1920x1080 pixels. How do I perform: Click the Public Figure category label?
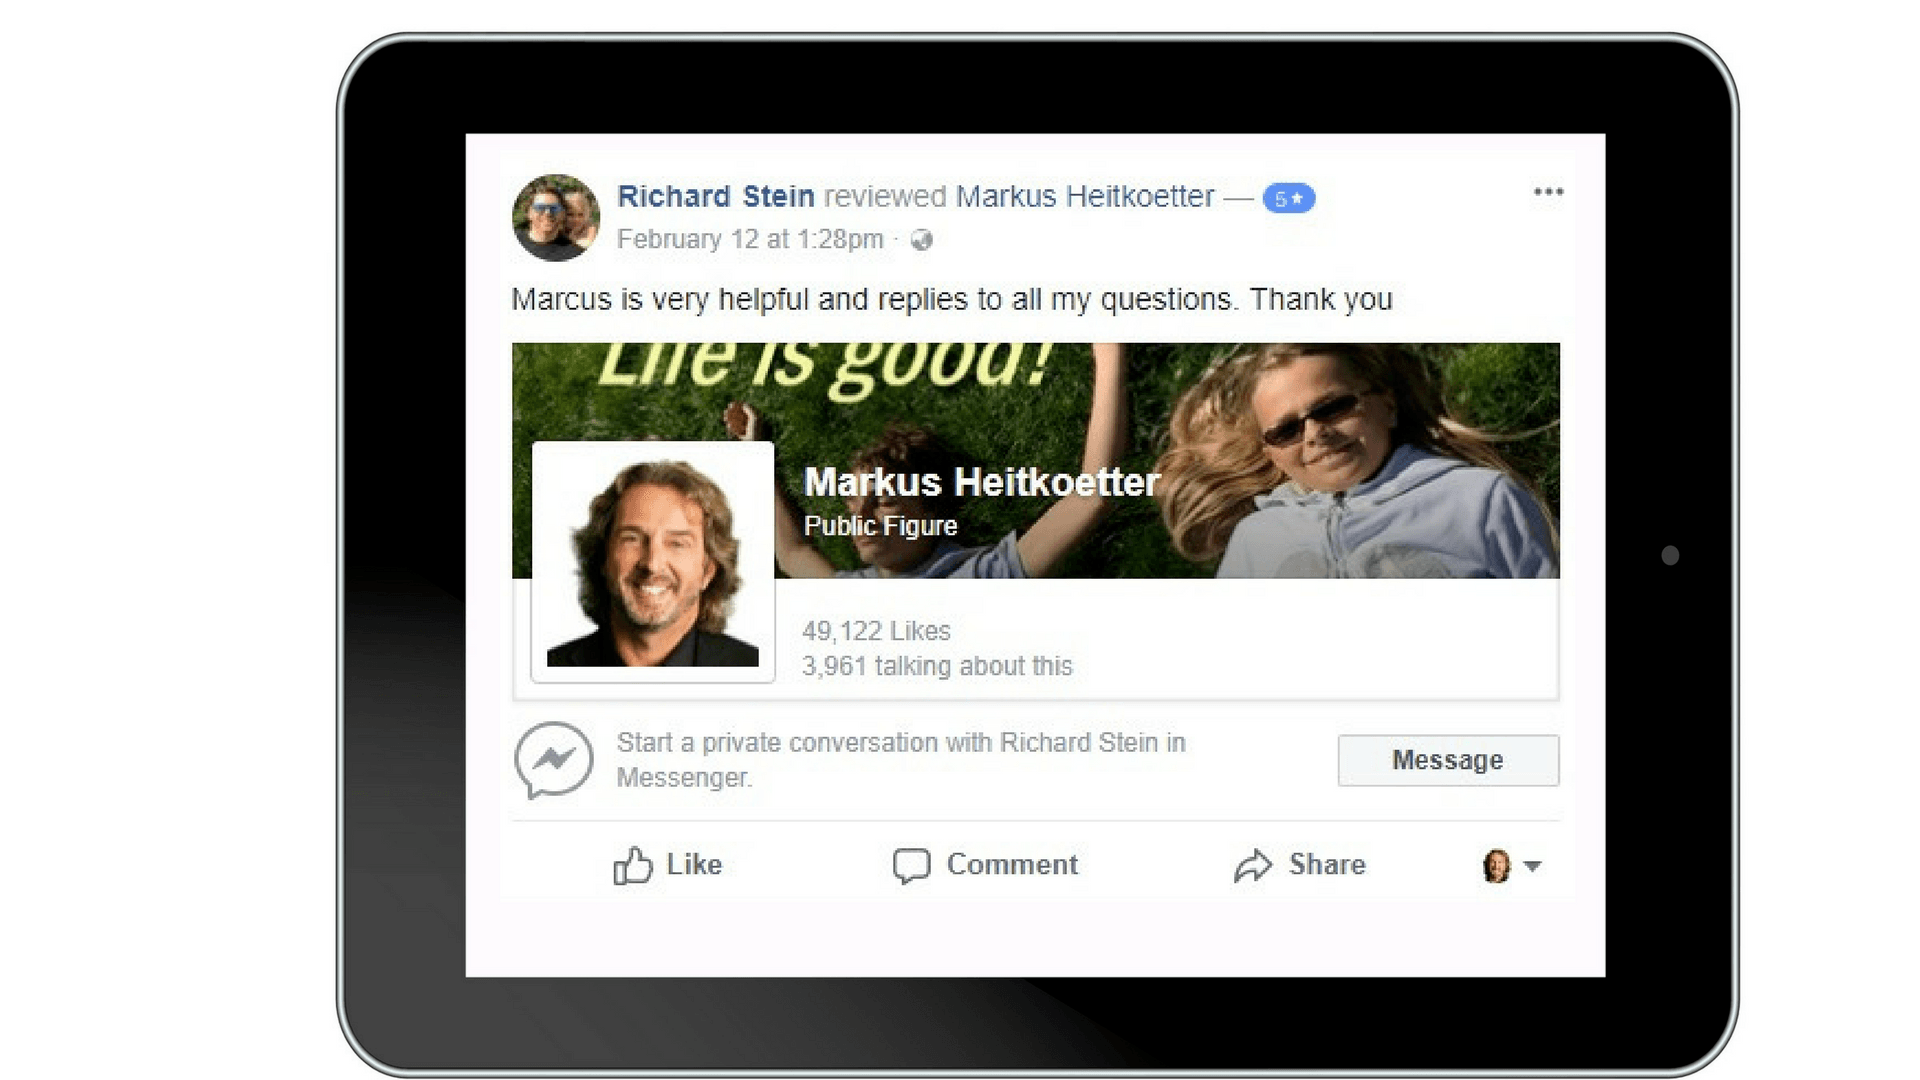point(880,526)
